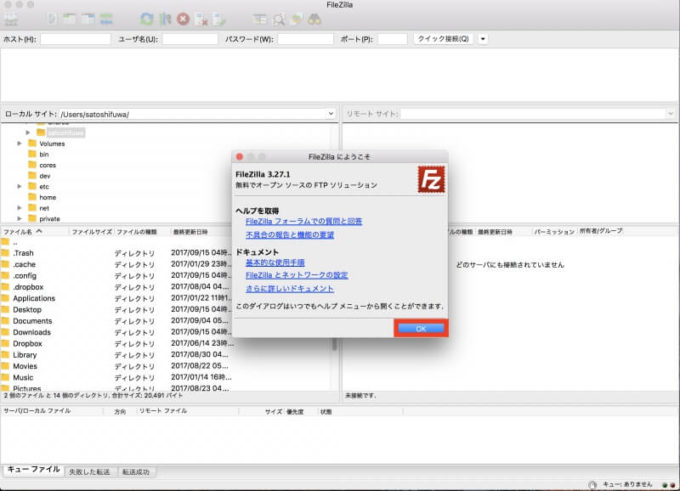Sort local files by ファイルサイズ column
The height and width of the screenshot is (491, 680).
pos(92,232)
